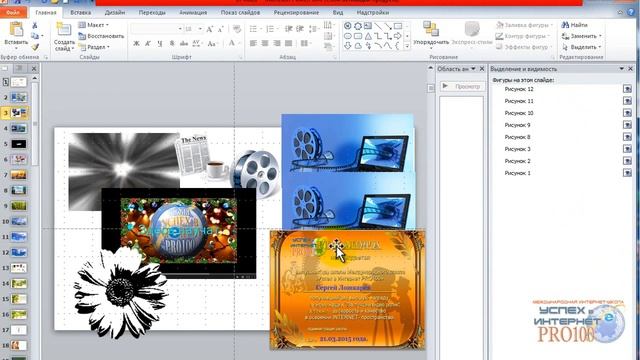Switch to the Анимация tab
This screenshot has height=360, width=640.
tap(193, 13)
